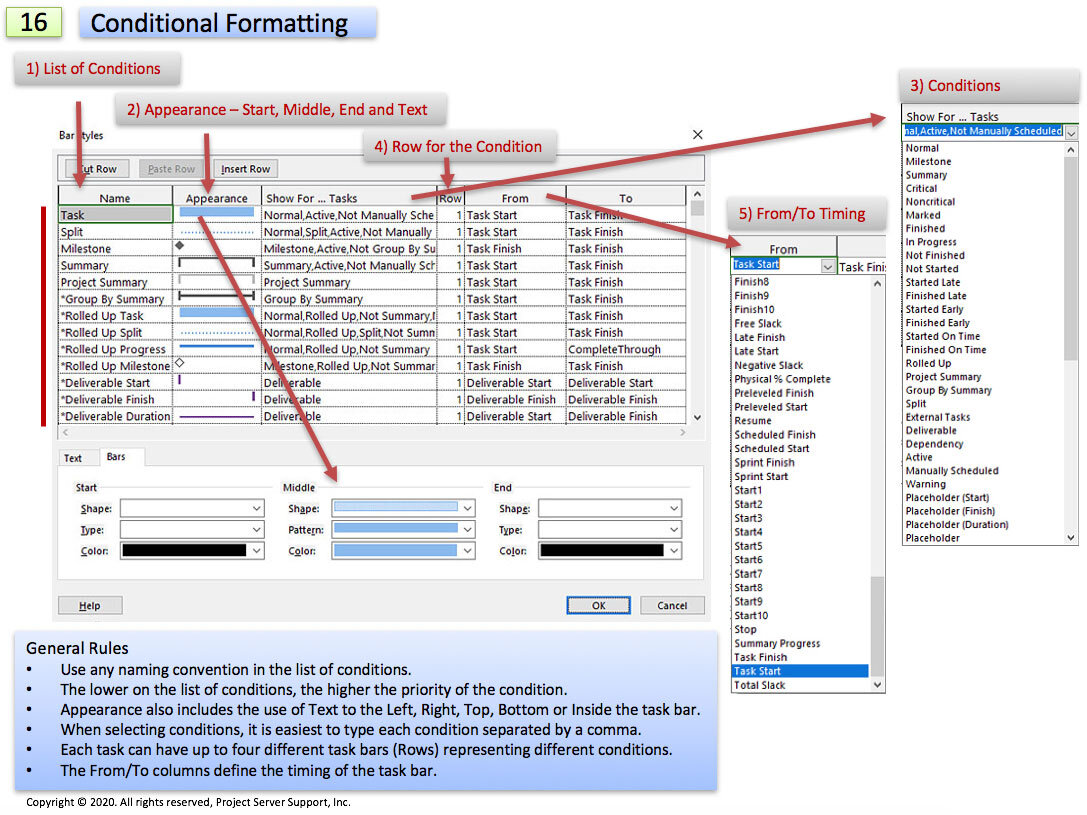This screenshot has height=815, width=1087.
Task: Choose Manually Scheduled in Show For list
Action: 952,471
